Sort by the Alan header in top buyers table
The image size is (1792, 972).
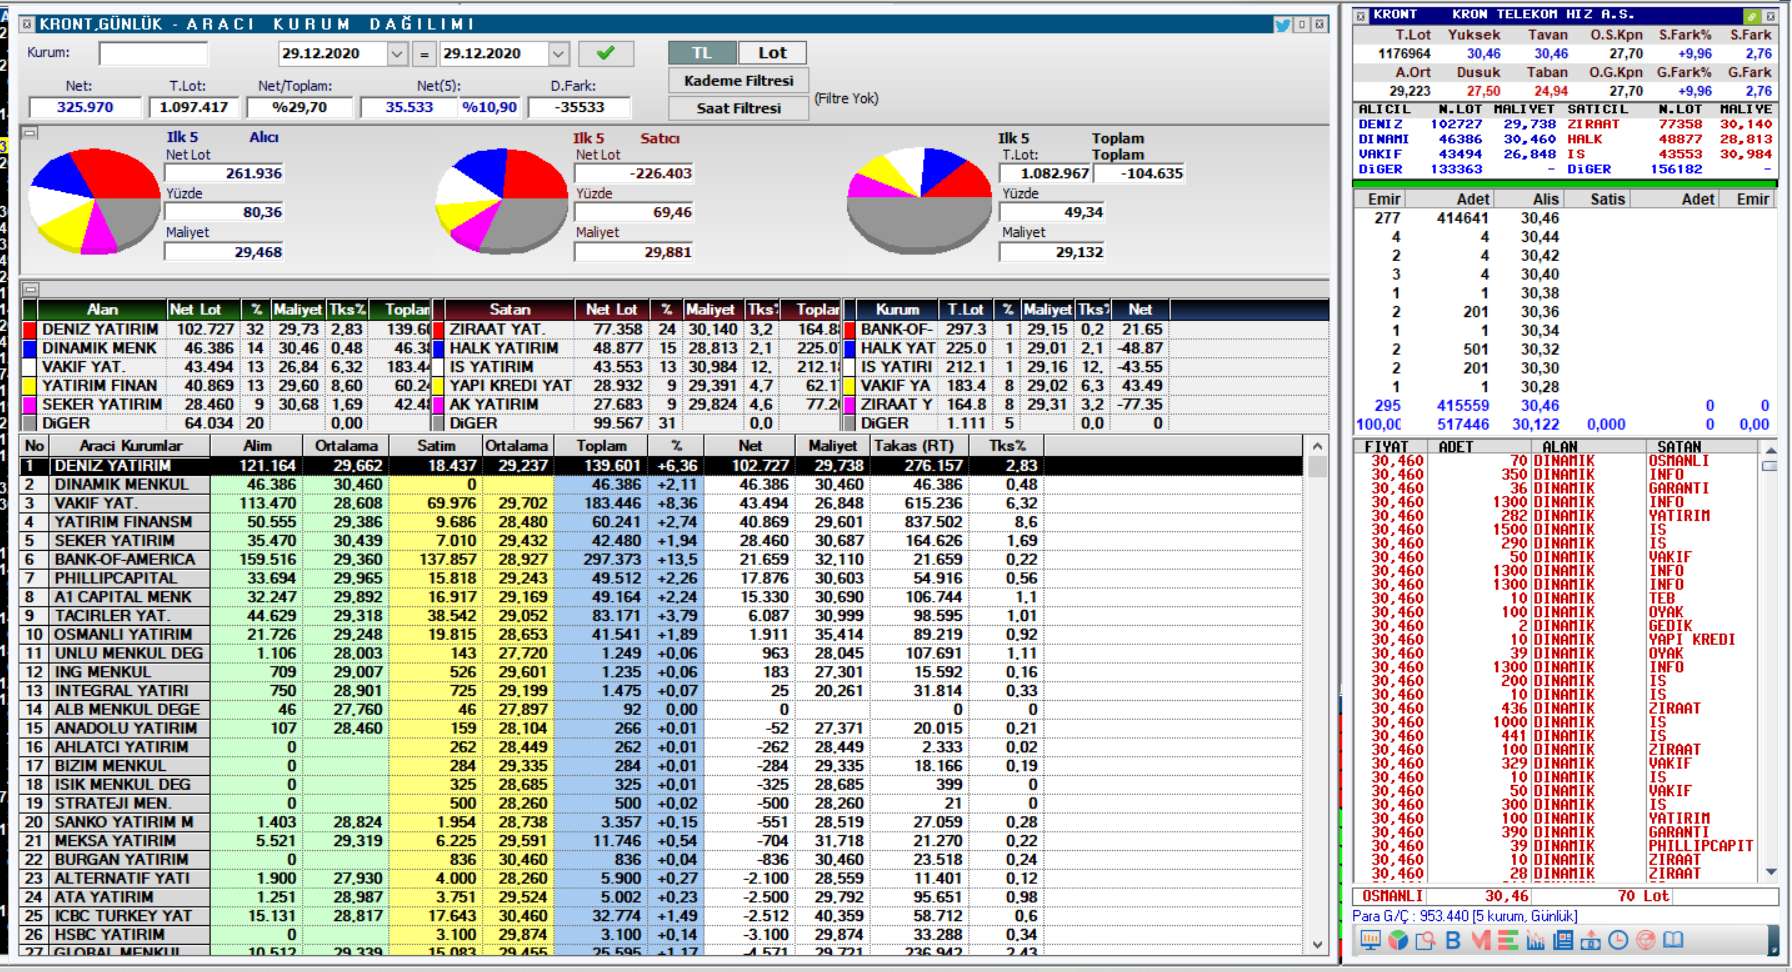(x=102, y=310)
